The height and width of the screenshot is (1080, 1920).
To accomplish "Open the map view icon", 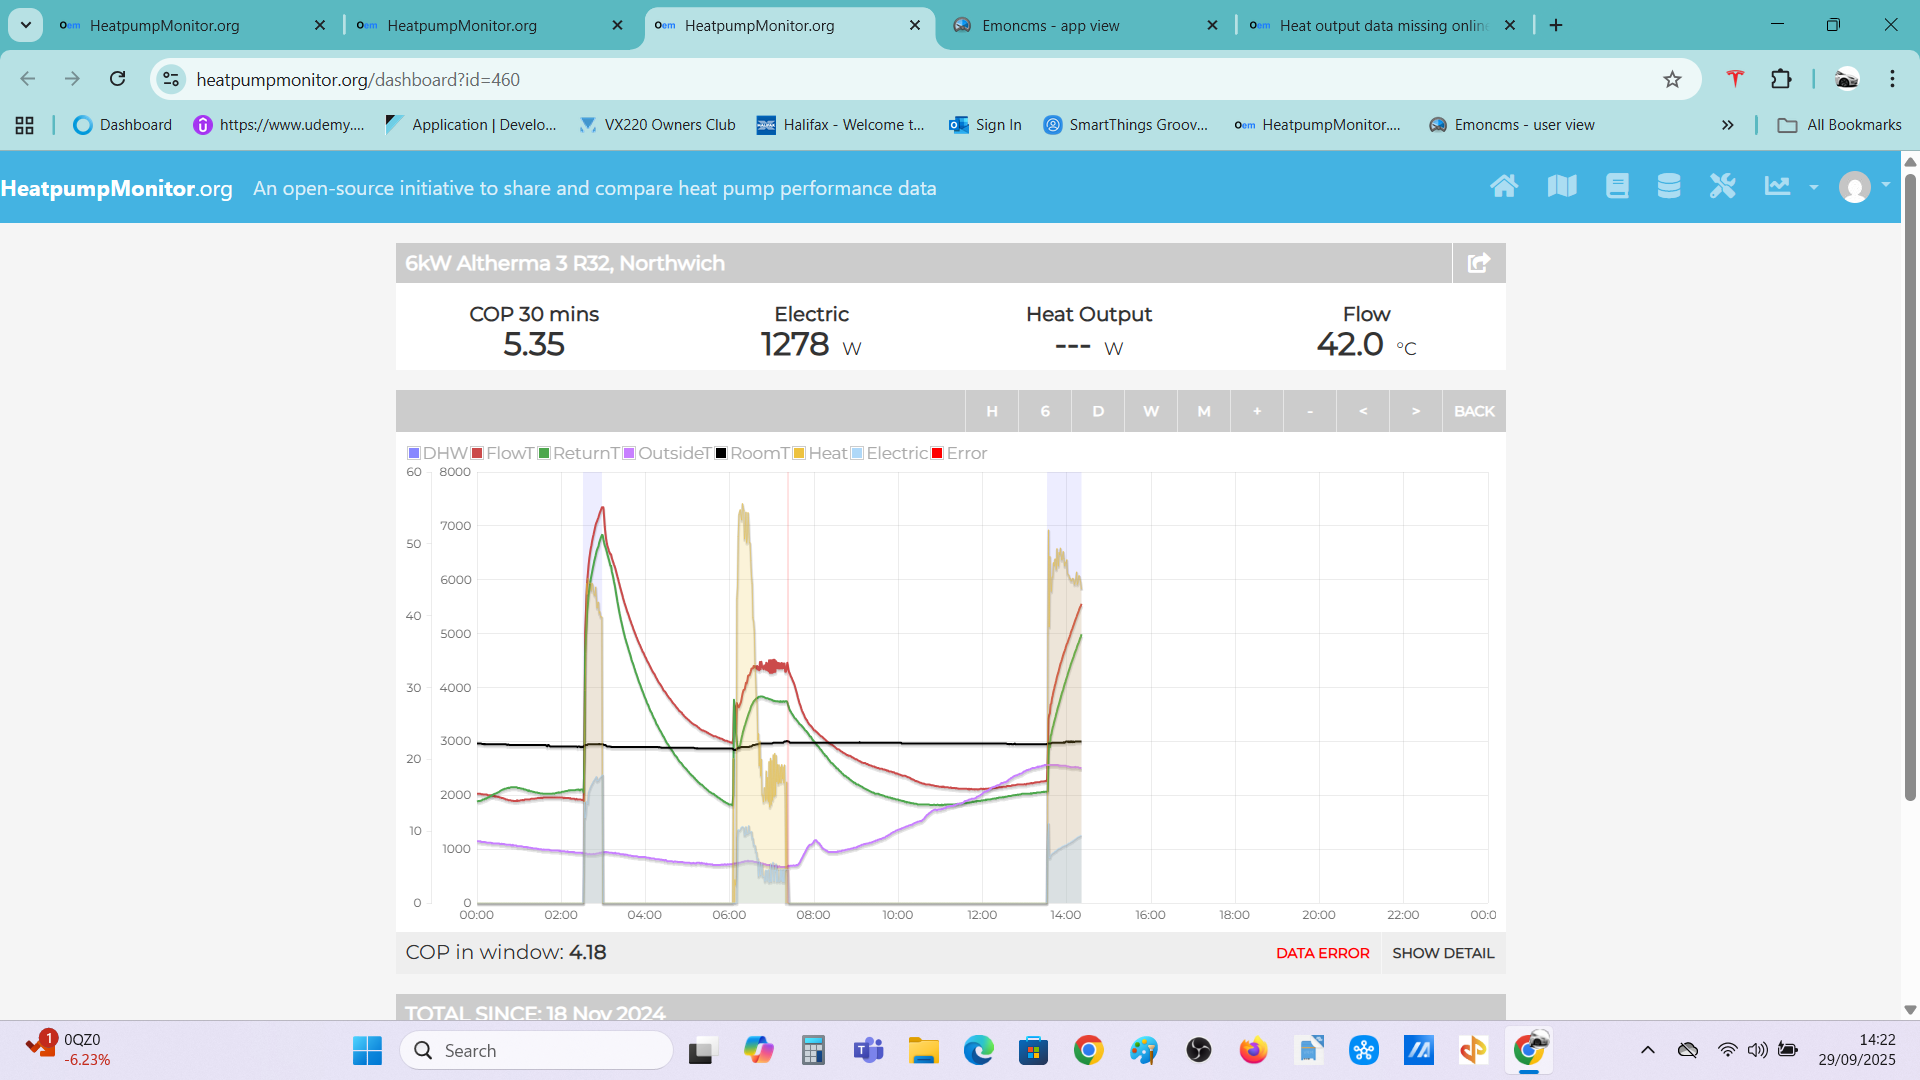I will point(1561,186).
